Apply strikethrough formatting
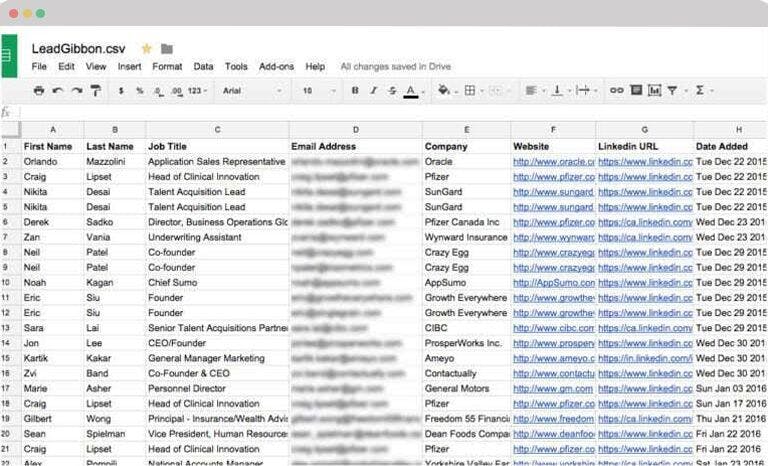Viewport: 768px width, 466px height. click(392, 91)
